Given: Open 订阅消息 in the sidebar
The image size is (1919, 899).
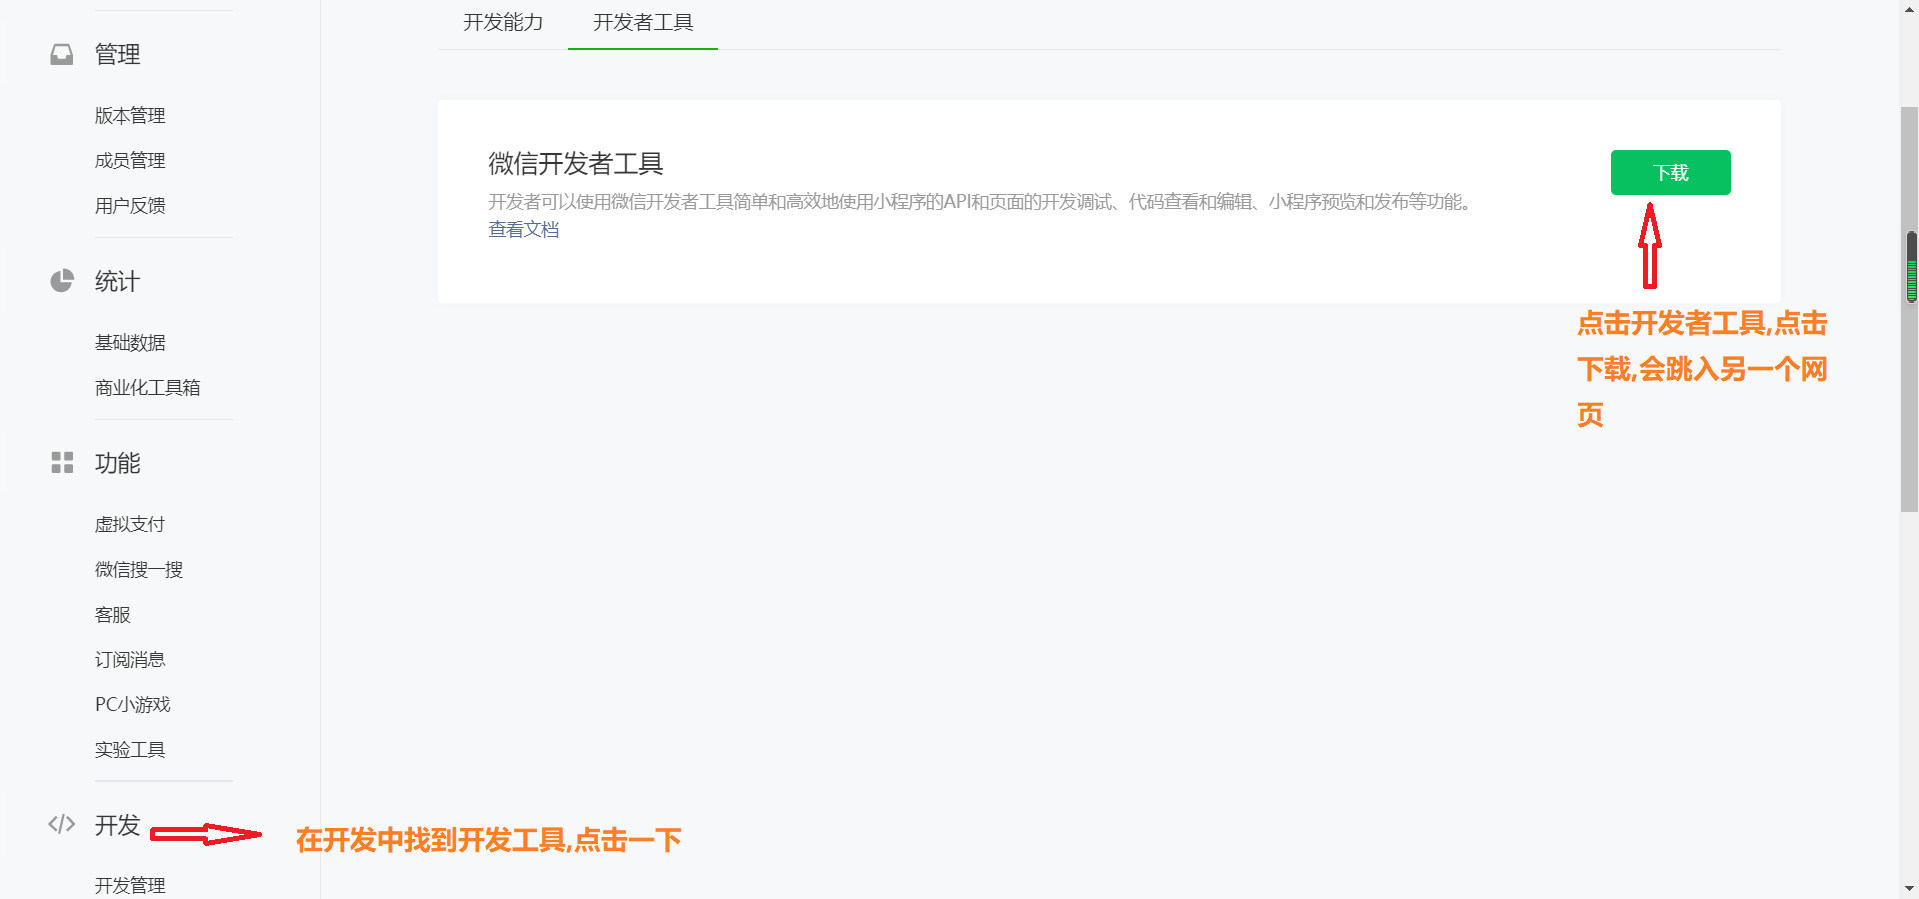Looking at the screenshot, I should point(130,660).
